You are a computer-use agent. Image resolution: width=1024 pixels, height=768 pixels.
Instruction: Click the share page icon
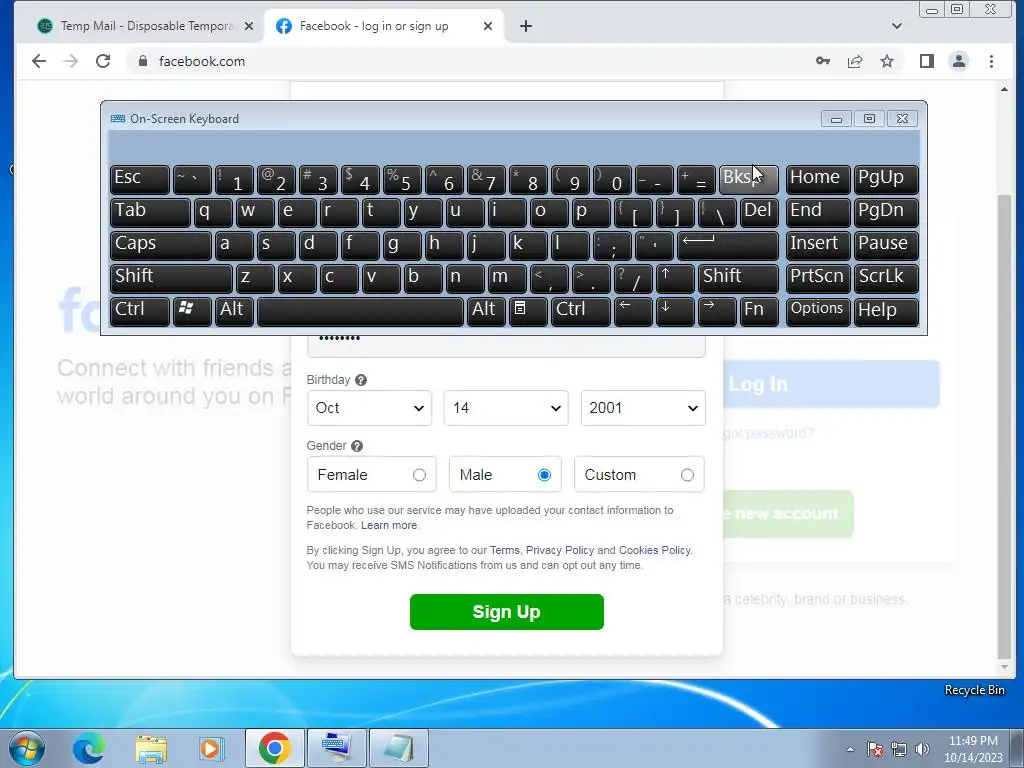click(854, 61)
